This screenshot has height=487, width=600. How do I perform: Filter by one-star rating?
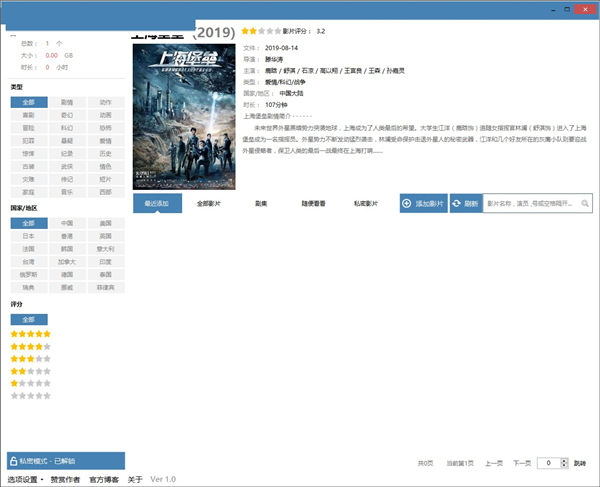coord(30,383)
